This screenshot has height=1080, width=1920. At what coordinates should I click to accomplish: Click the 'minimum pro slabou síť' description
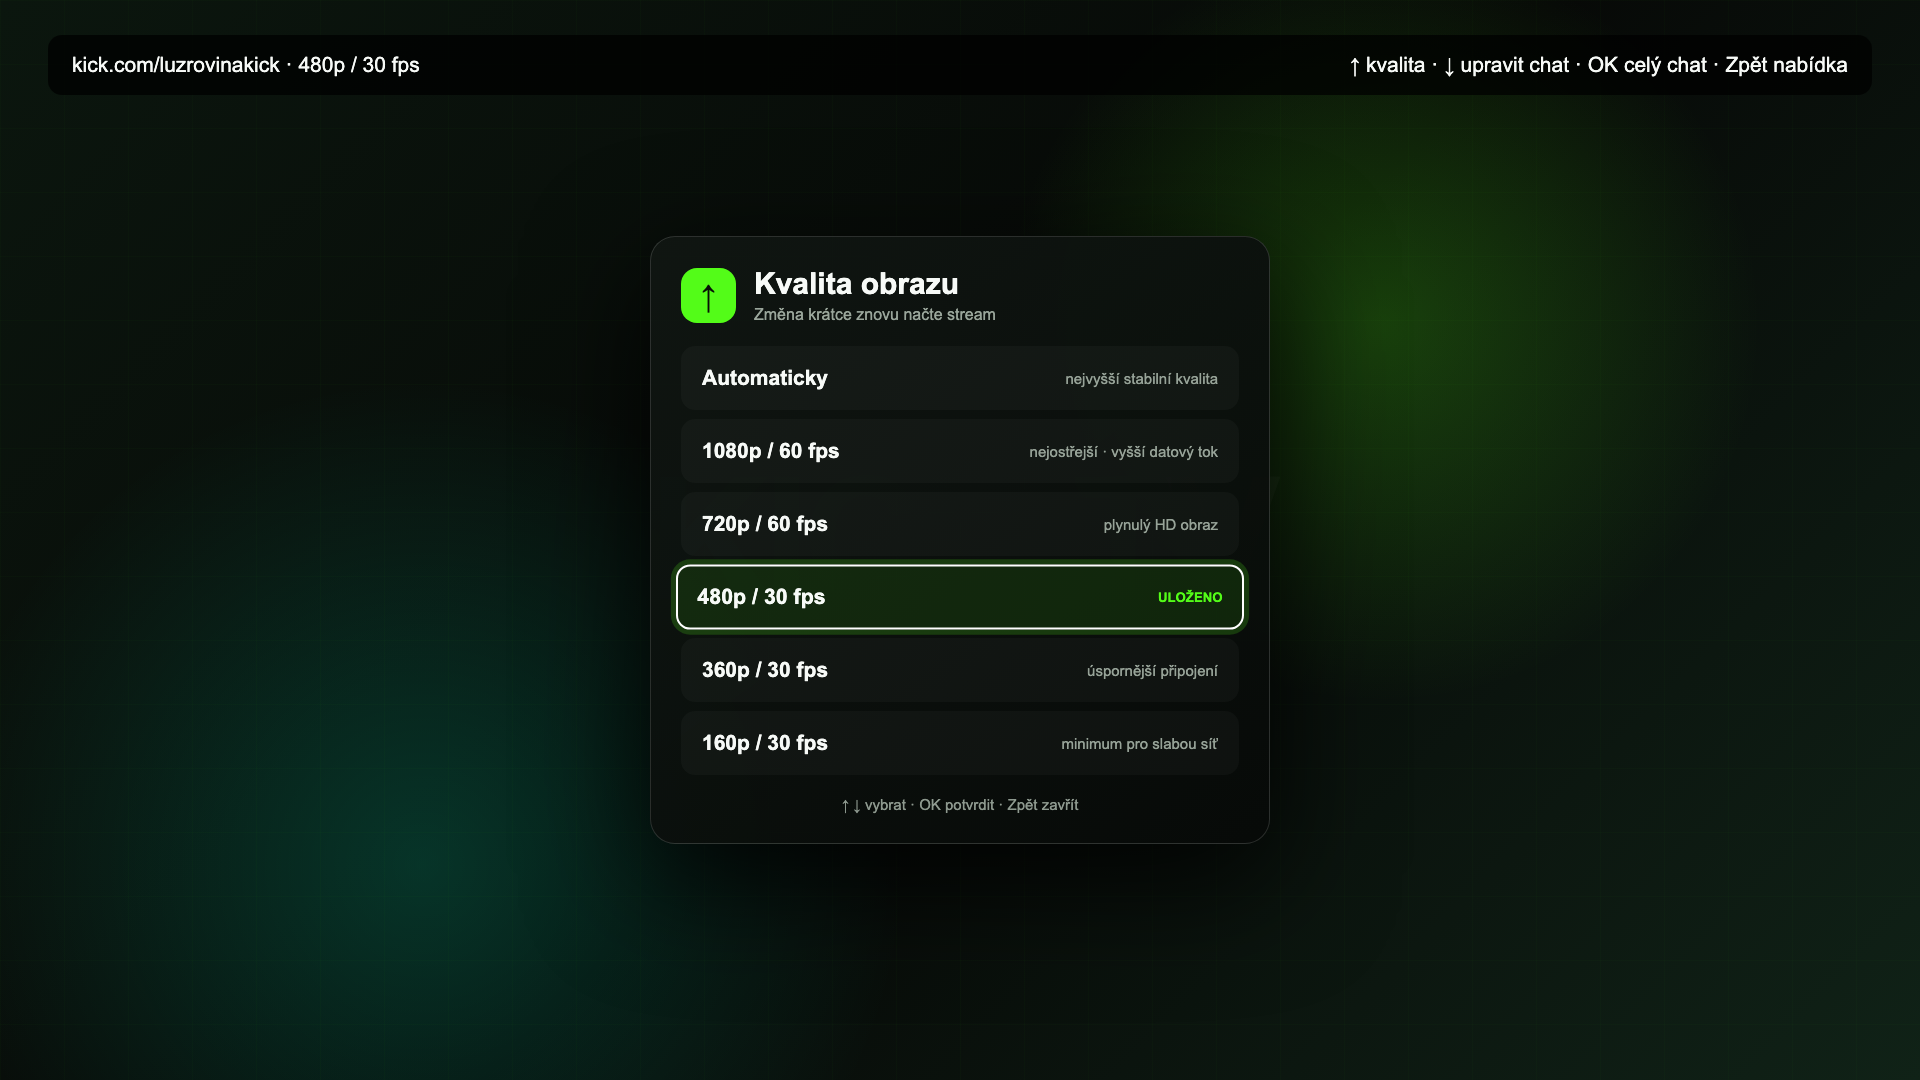(x=1139, y=744)
